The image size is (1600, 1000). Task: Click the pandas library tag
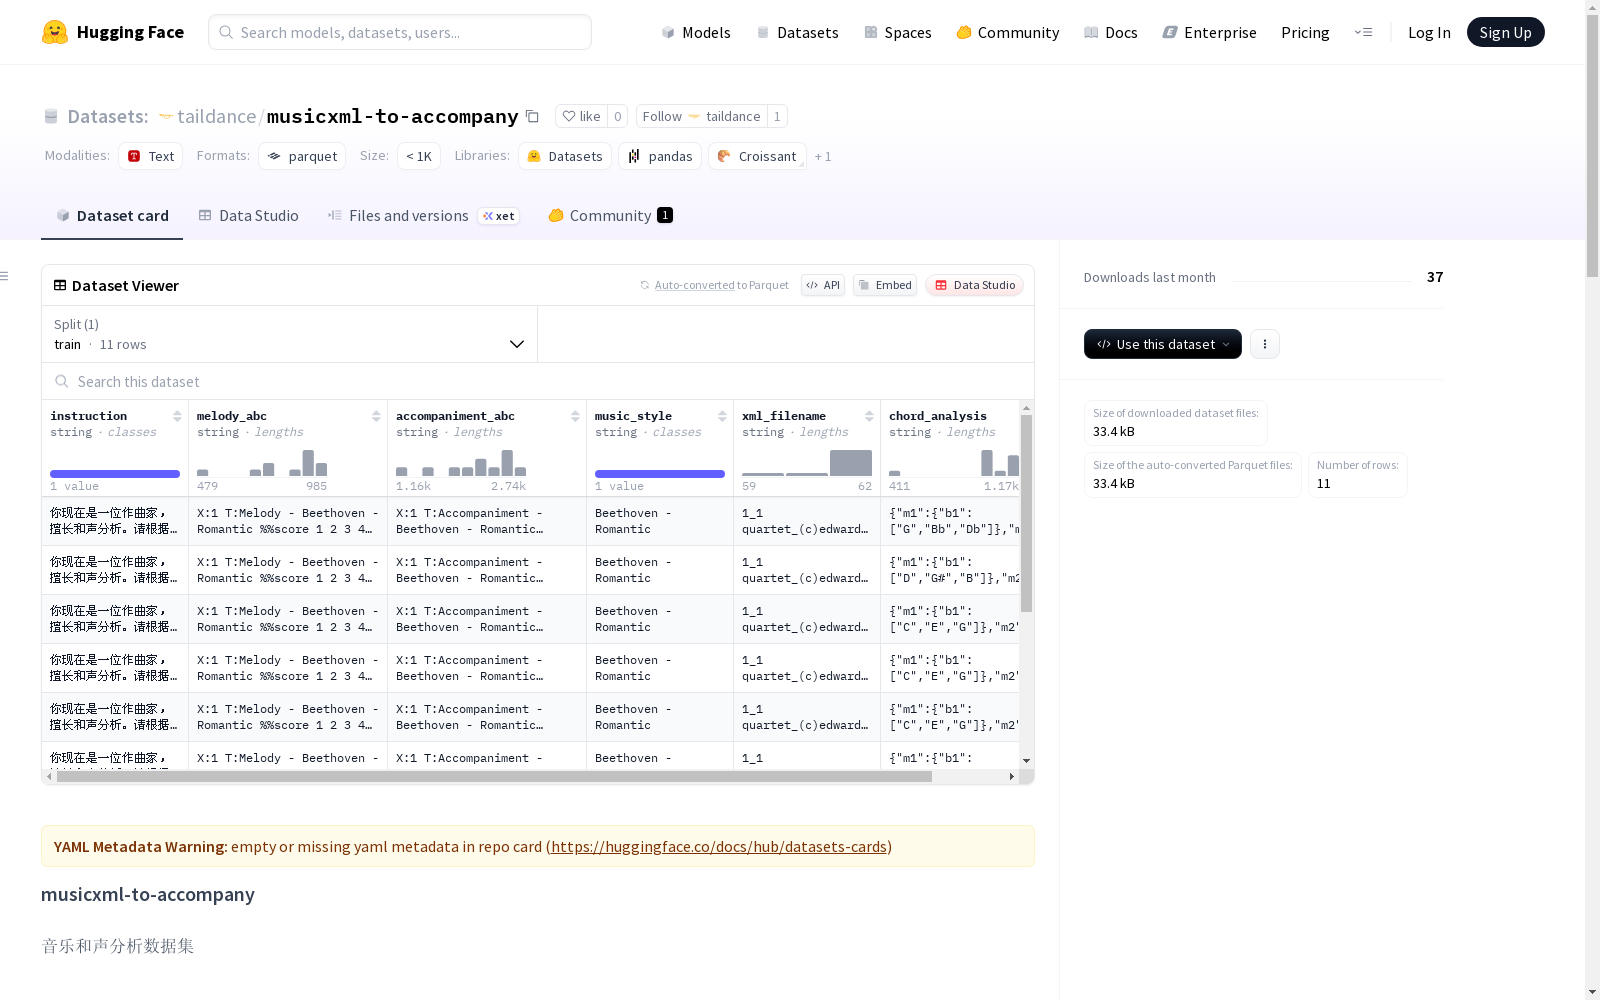(x=660, y=156)
